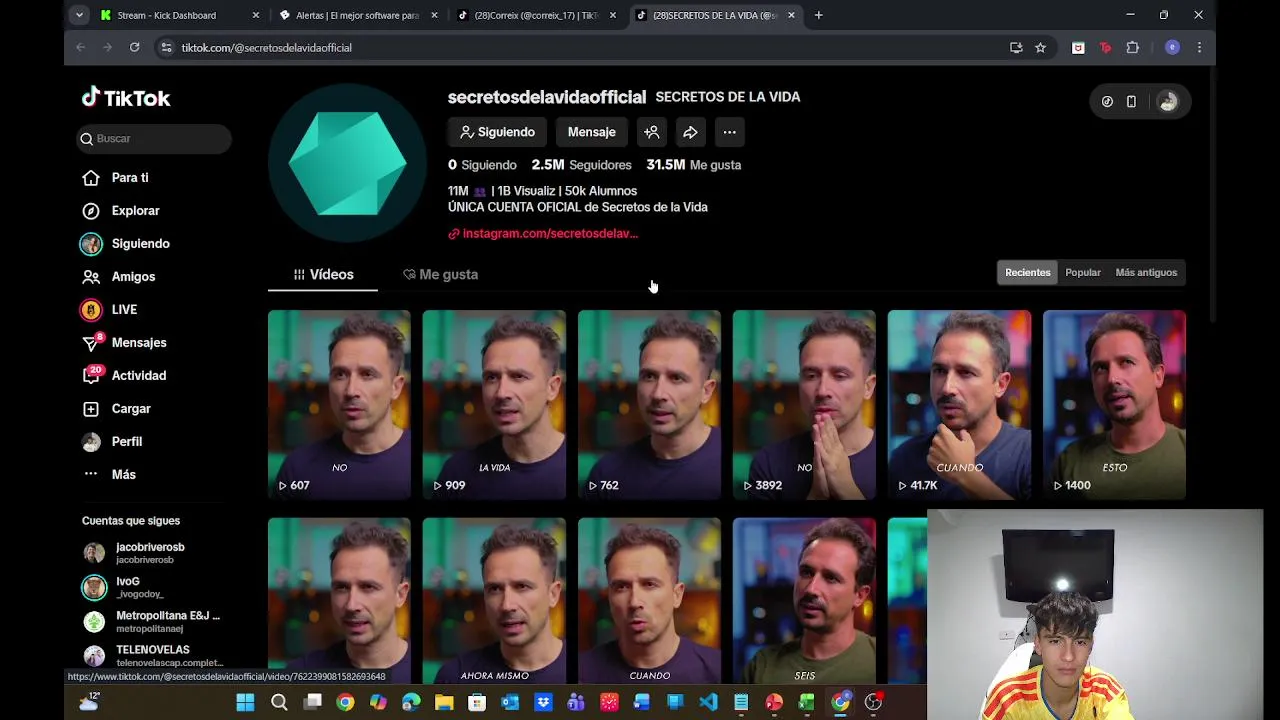Click the share arrow icon

tap(690, 132)
